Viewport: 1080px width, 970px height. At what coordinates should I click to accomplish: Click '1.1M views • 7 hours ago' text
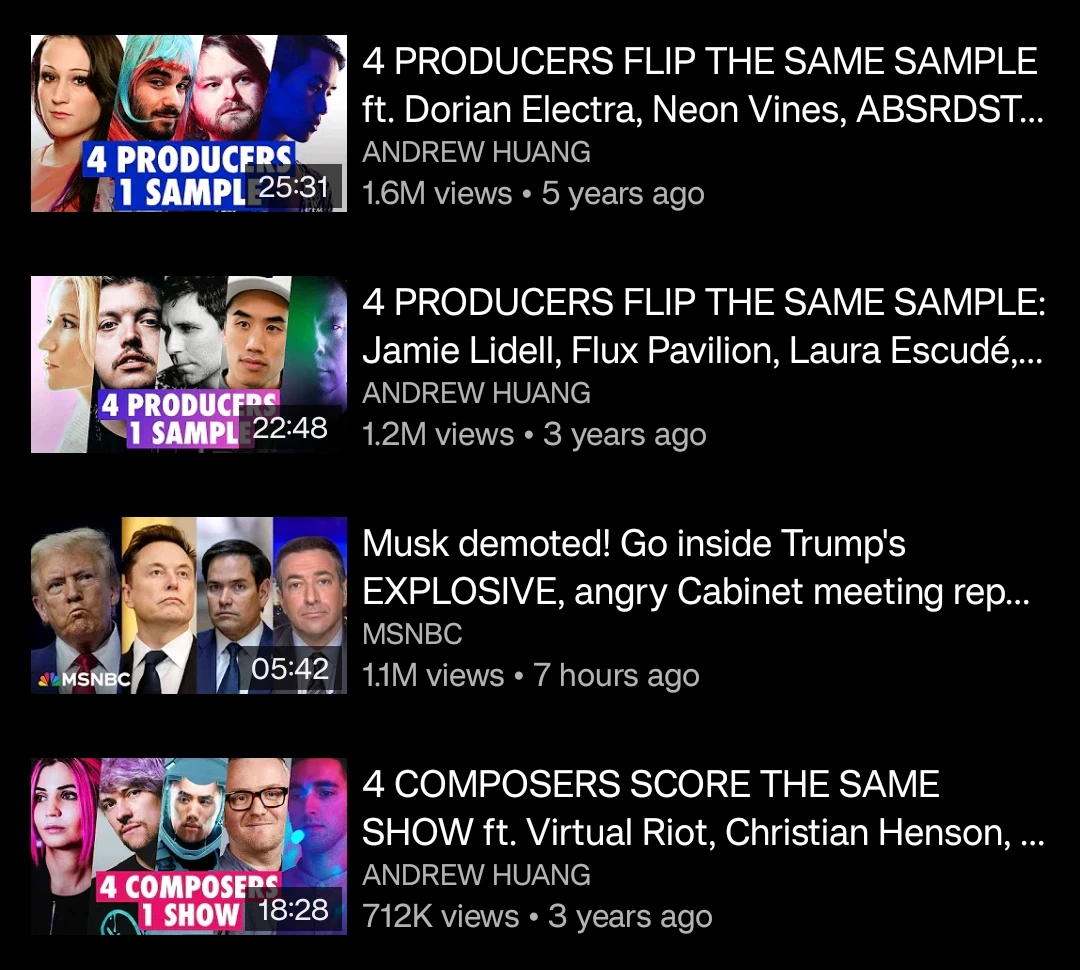point(530,676)
